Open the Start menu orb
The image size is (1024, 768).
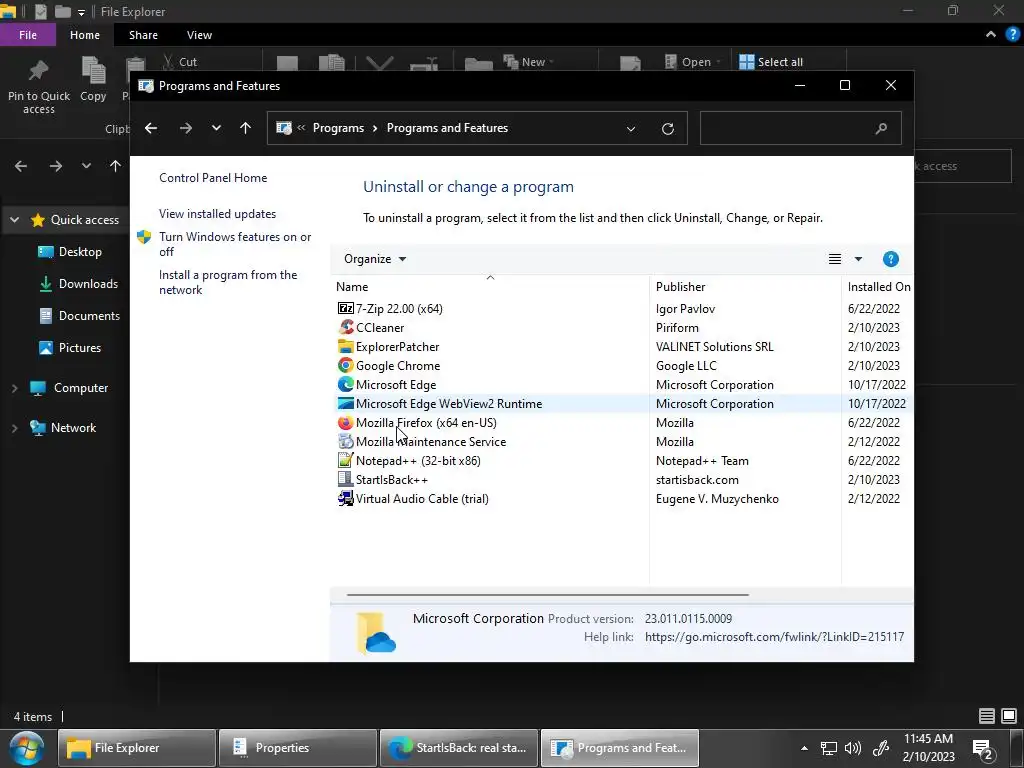(27, 748)
